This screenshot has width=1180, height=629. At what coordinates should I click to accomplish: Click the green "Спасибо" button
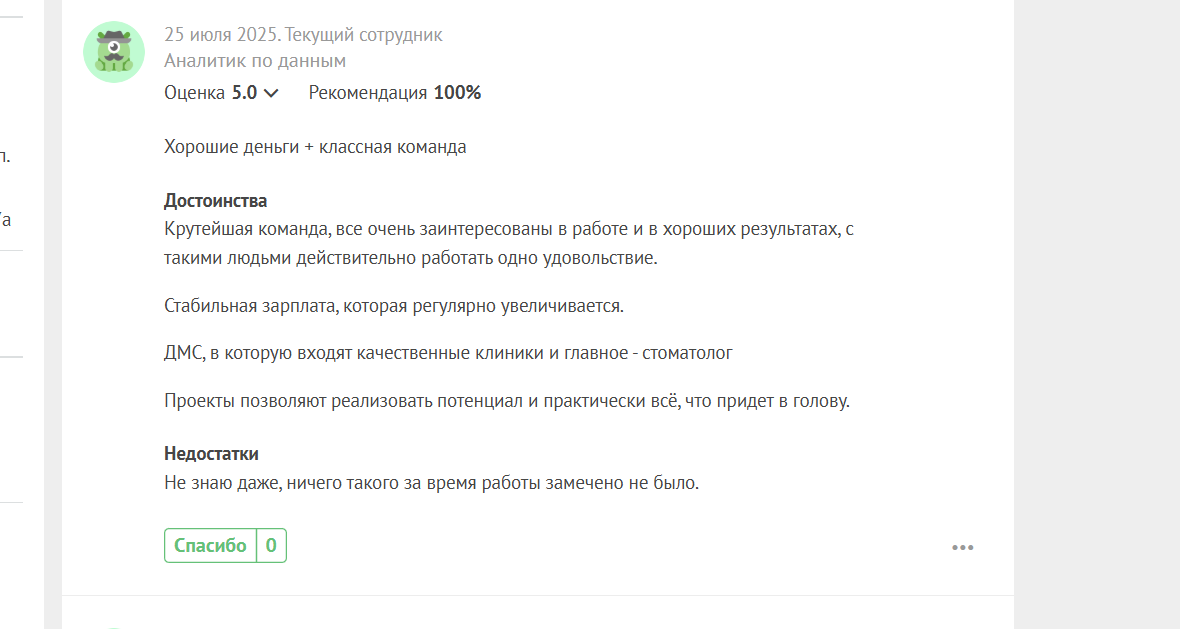point(211,545)
